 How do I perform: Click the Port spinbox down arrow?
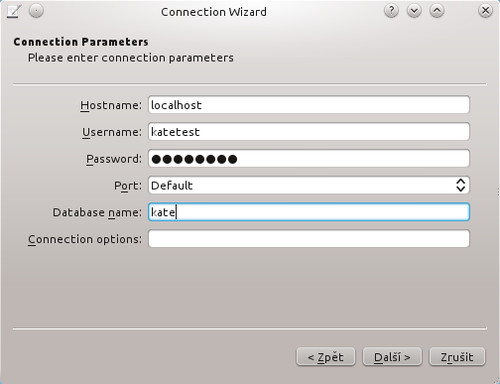click(x=461, y=189)
